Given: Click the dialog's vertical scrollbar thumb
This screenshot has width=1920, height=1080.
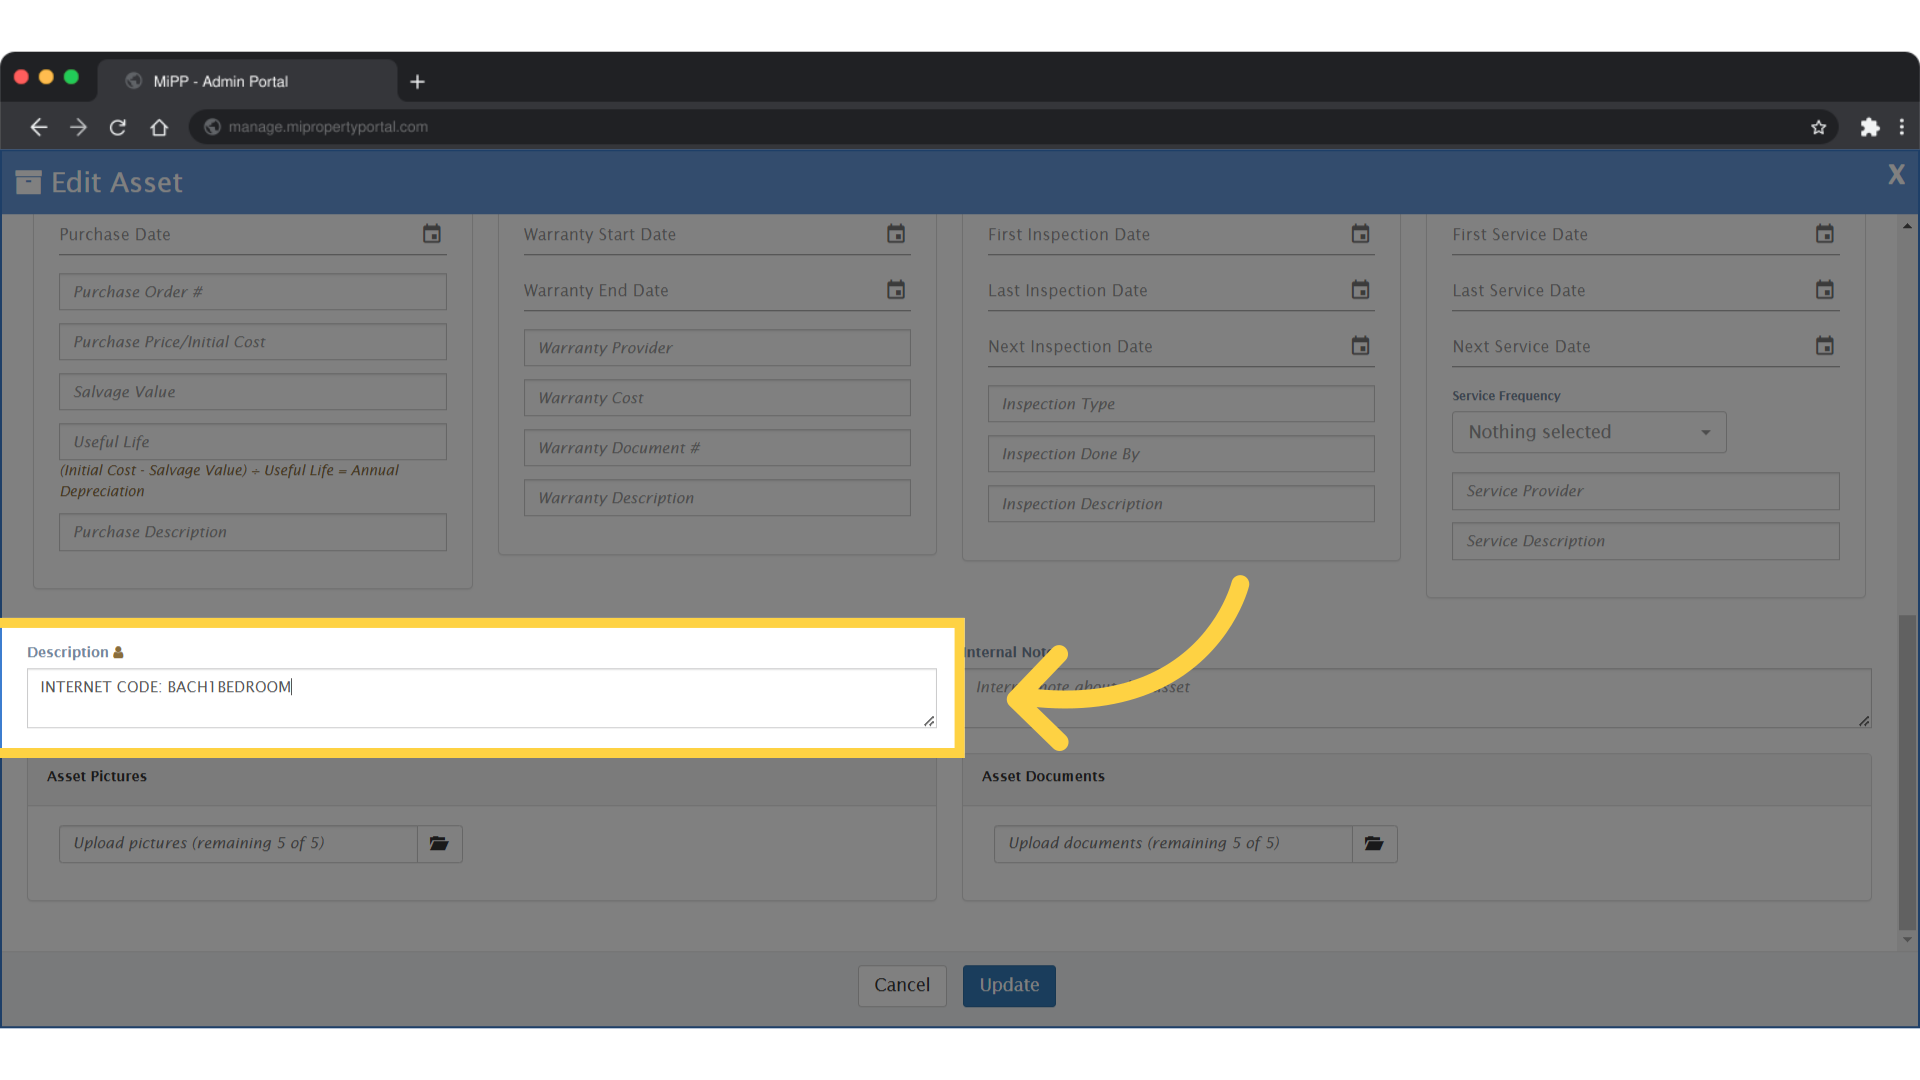Looking at the screenshot, I should coord(1907,770).
